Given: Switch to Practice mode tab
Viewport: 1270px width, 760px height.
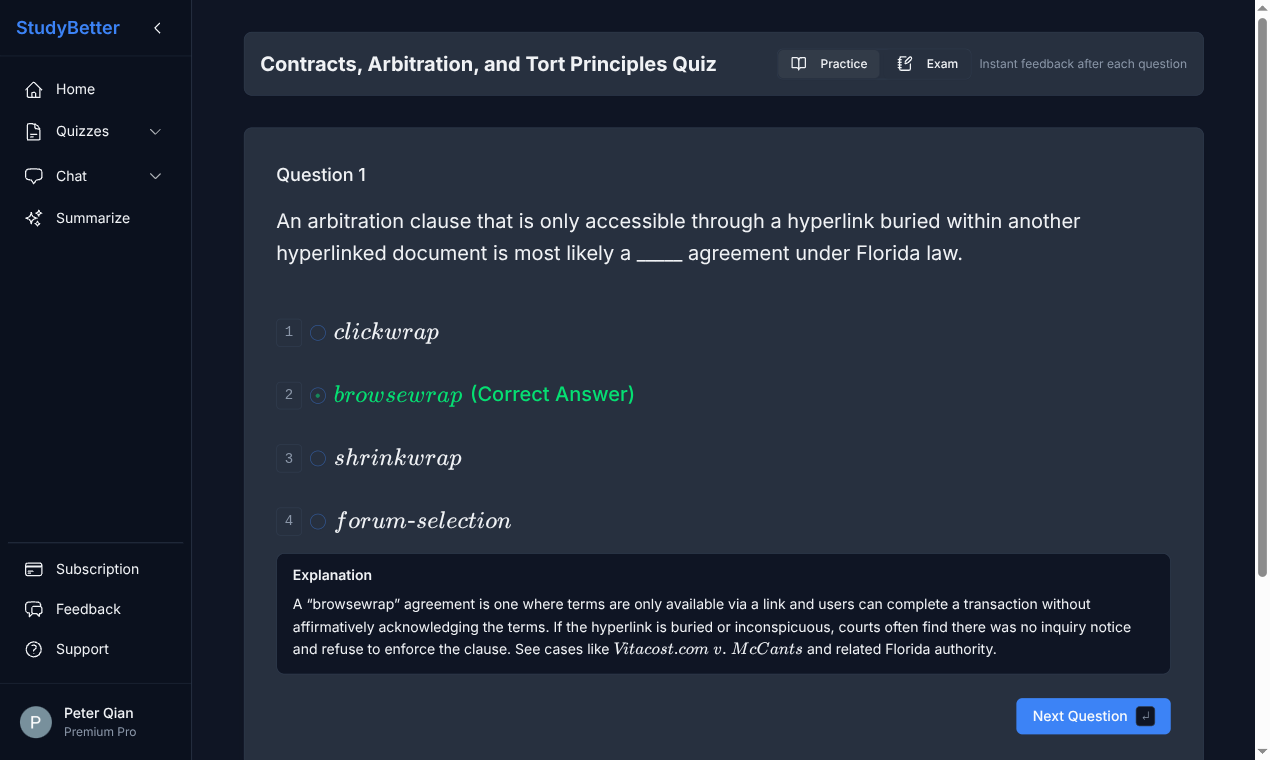Looking at the screenshot, I should (x=828, y=63).
